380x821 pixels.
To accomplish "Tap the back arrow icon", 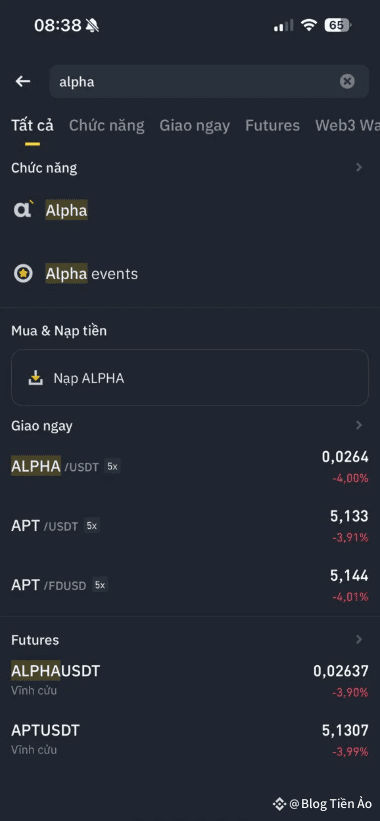I will pyautogui.click(x=23, y=81).
